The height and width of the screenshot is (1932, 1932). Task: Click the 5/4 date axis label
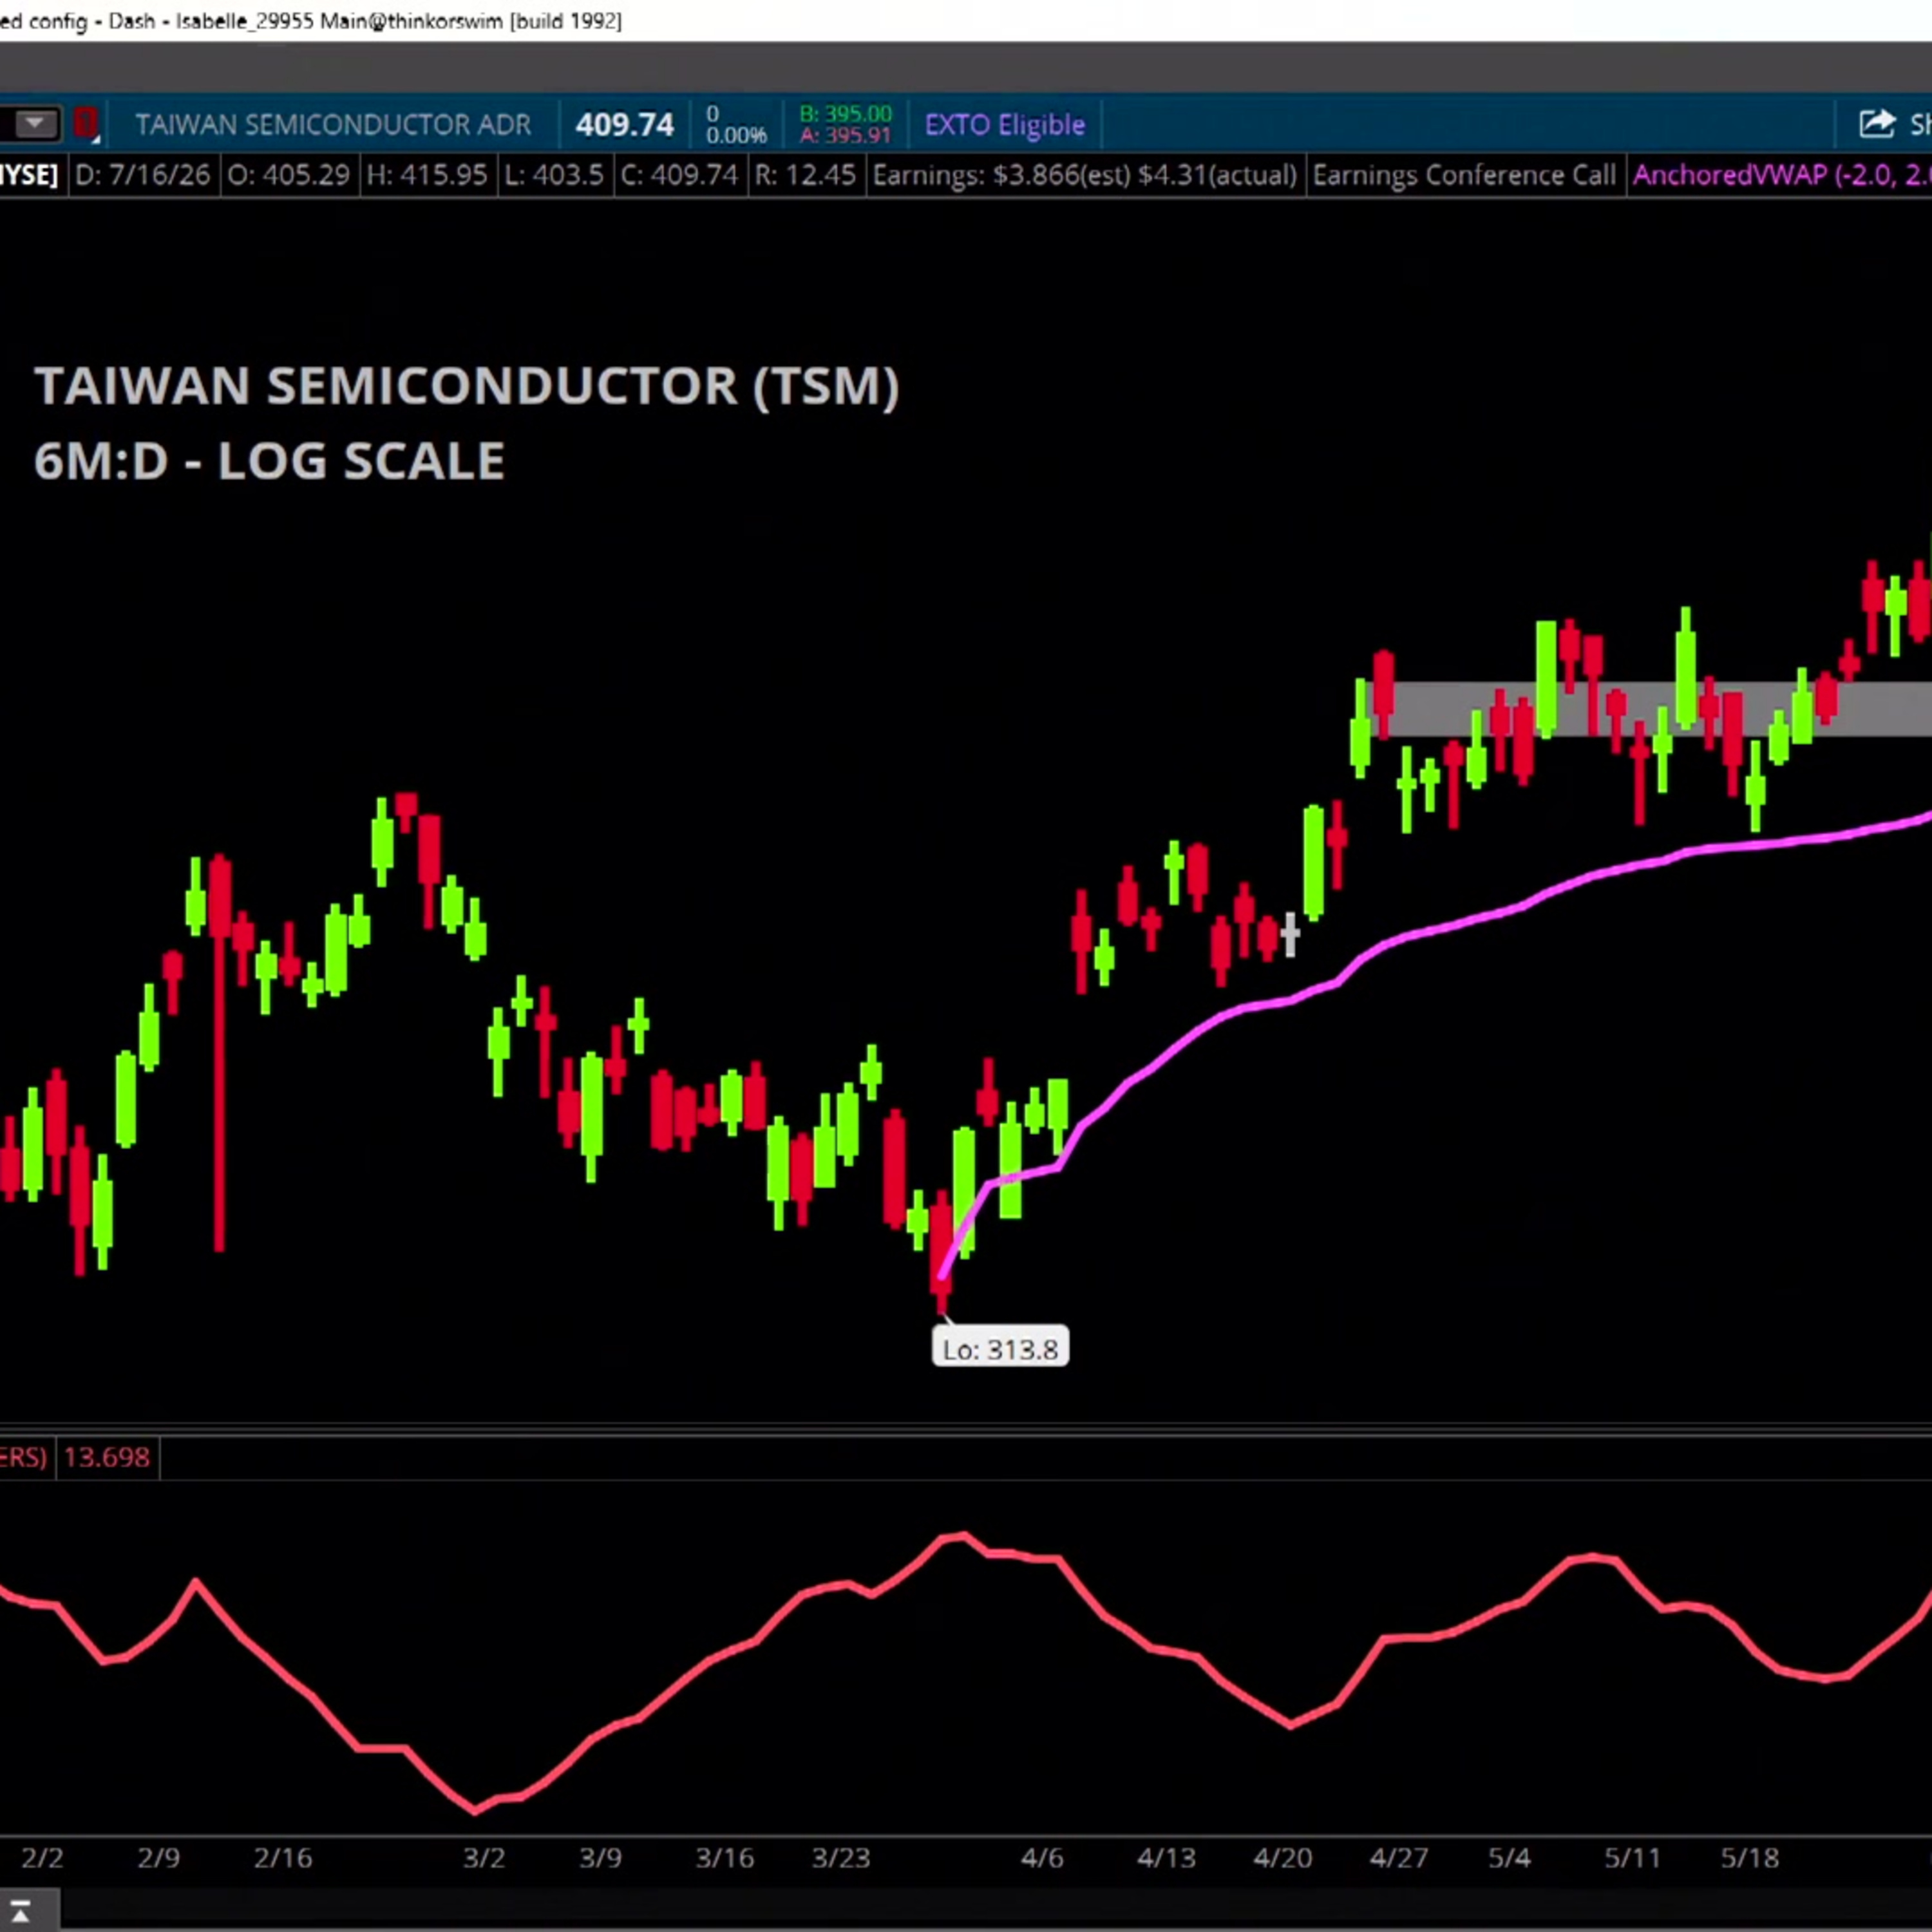click(1509, 1858)
